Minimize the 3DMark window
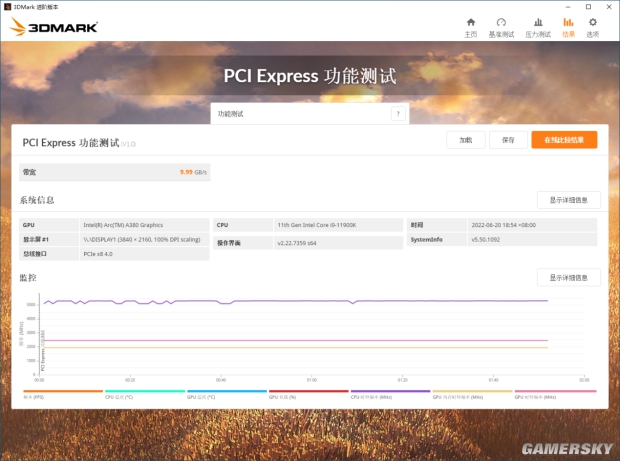The image size is (620, 461). coord(568,7)
